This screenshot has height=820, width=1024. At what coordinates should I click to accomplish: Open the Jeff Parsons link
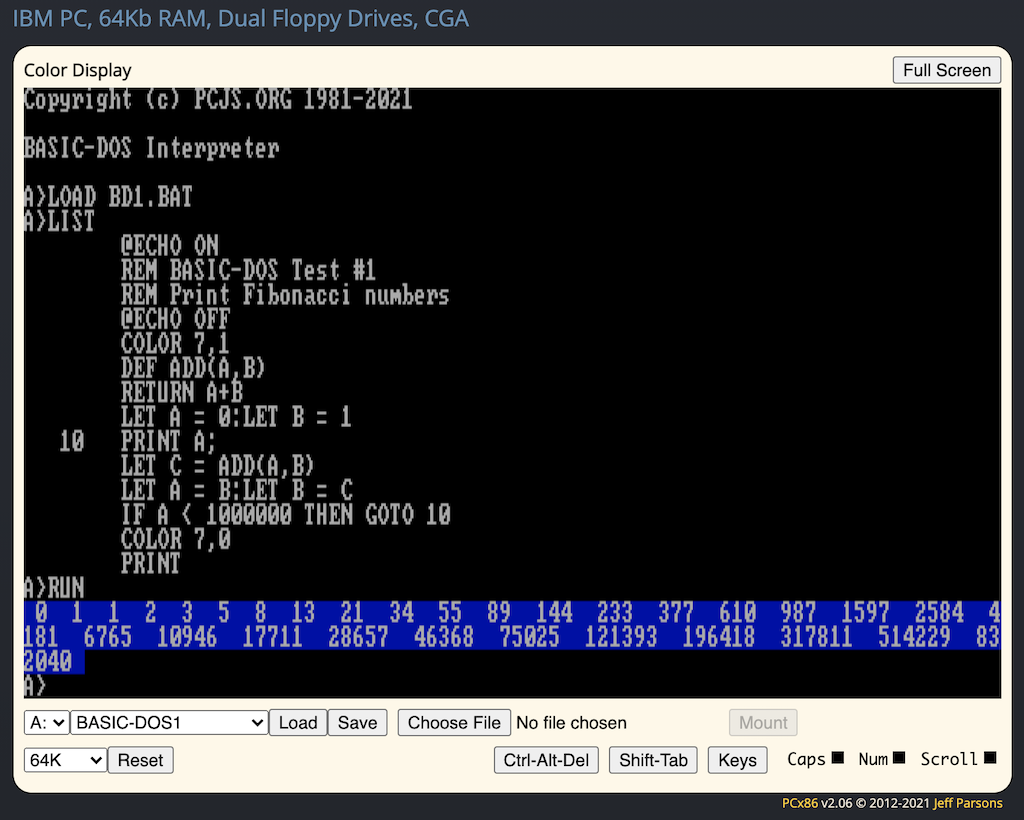968,803
